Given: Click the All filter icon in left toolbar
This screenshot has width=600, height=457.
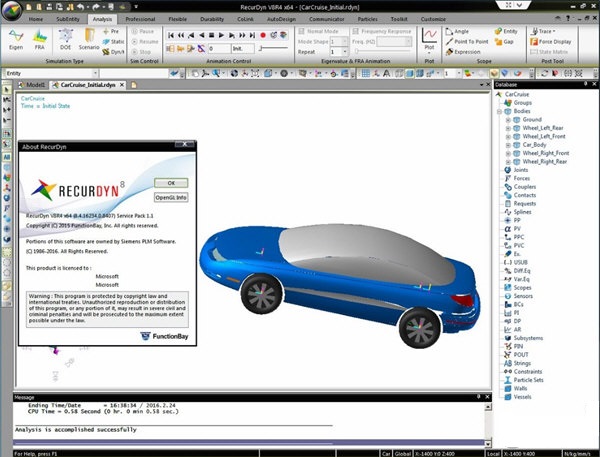Looking at the screenshot, I should [7, 157].
